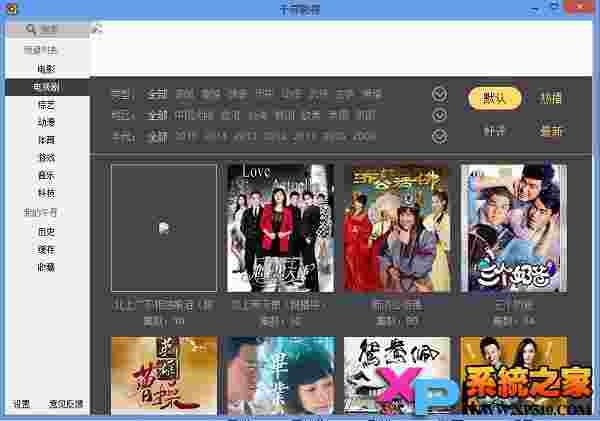Sort by the option below 默认
Viewport: 600px width, 421px height.
[x=494, y=131]
